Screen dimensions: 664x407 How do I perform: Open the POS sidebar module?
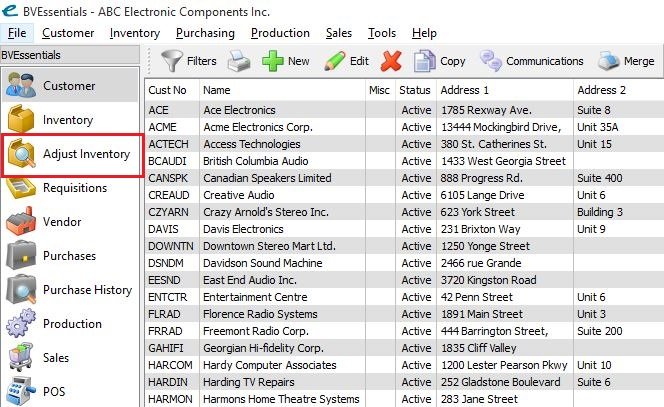70,391
